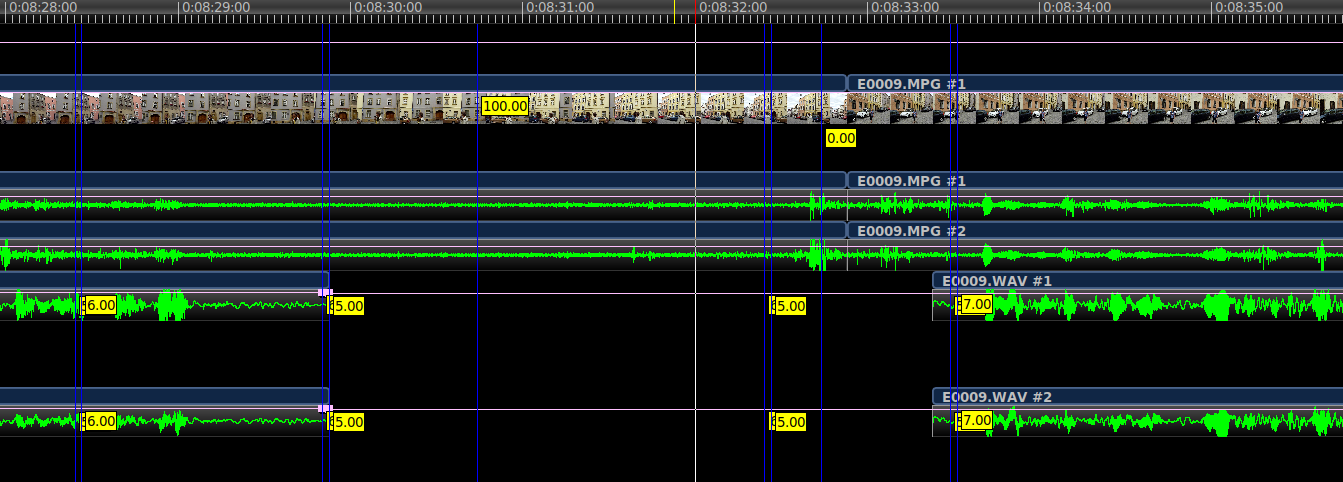Click the 100.00 keyframe on the video track
1343x482 pixels.
pos(504,106)
